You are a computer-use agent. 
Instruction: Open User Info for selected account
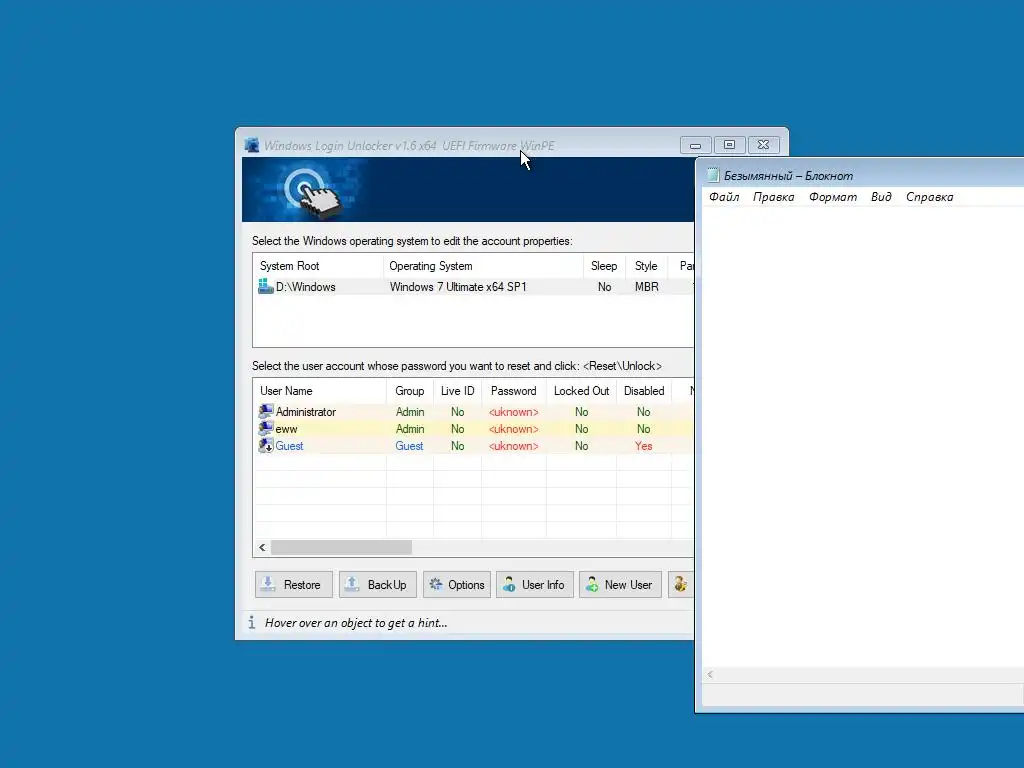[535, 584]
